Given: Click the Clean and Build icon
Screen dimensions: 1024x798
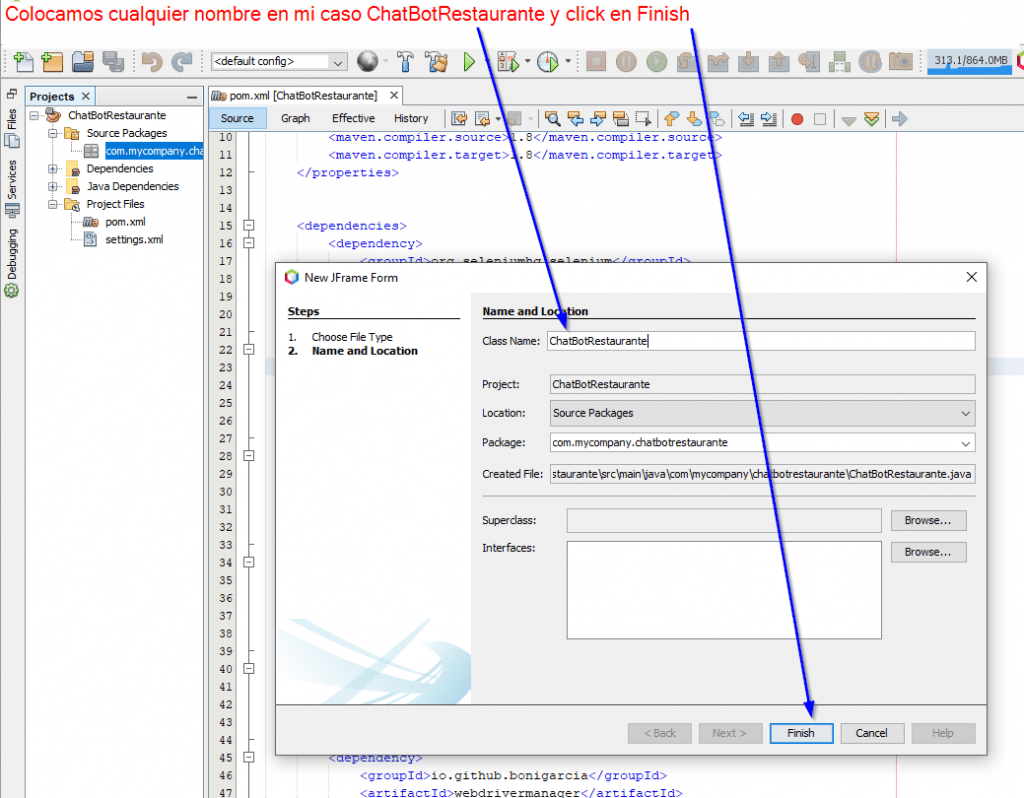Looking at the screenshot, I should click(437, 62).
